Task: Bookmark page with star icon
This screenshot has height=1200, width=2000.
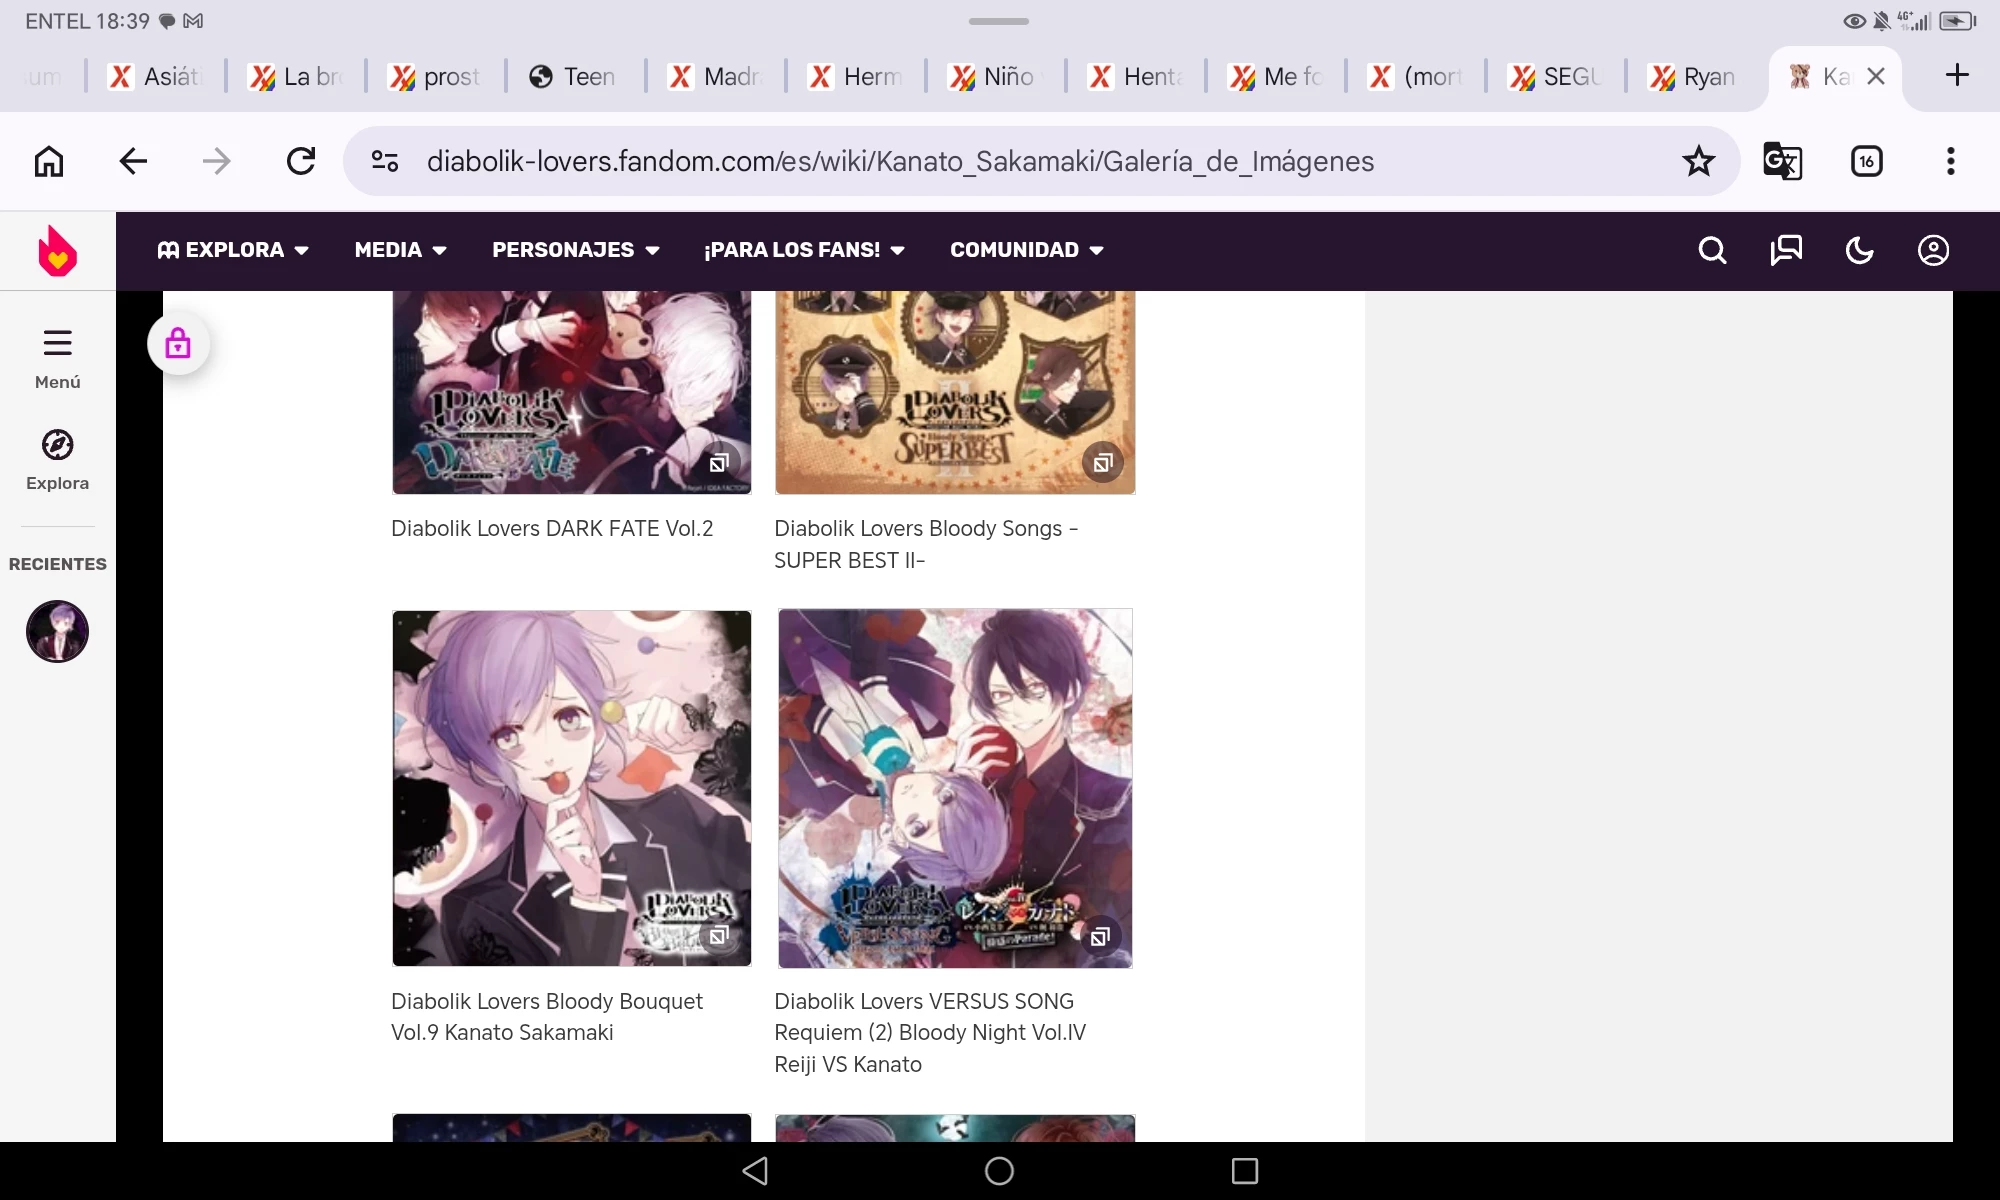Action: [x=1698, y=161]
